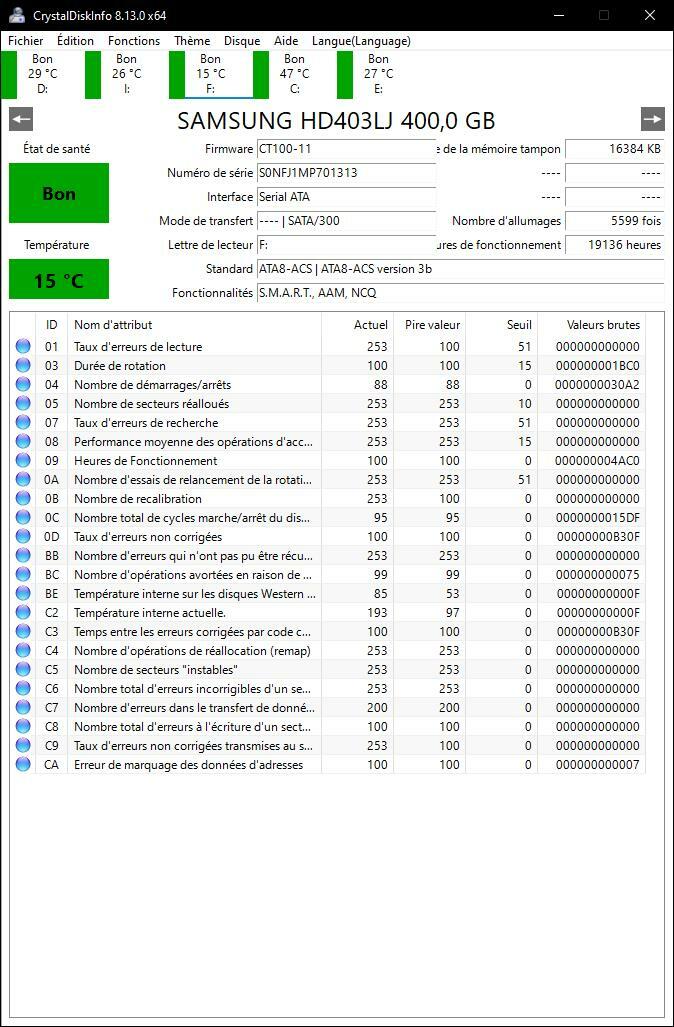Click status orb for attribute ID C7
The width and height of the screenshot is (674, 1027).
click(x=23, y=707)
